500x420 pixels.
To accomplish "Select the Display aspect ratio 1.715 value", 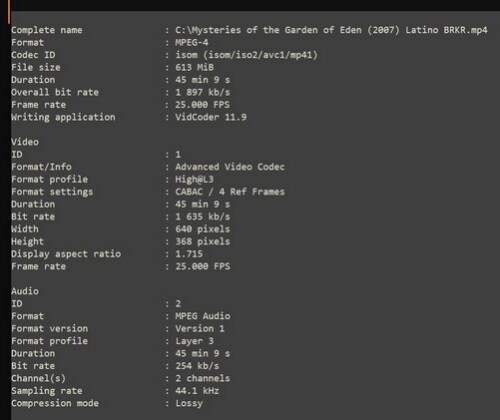I will [189, 254].
